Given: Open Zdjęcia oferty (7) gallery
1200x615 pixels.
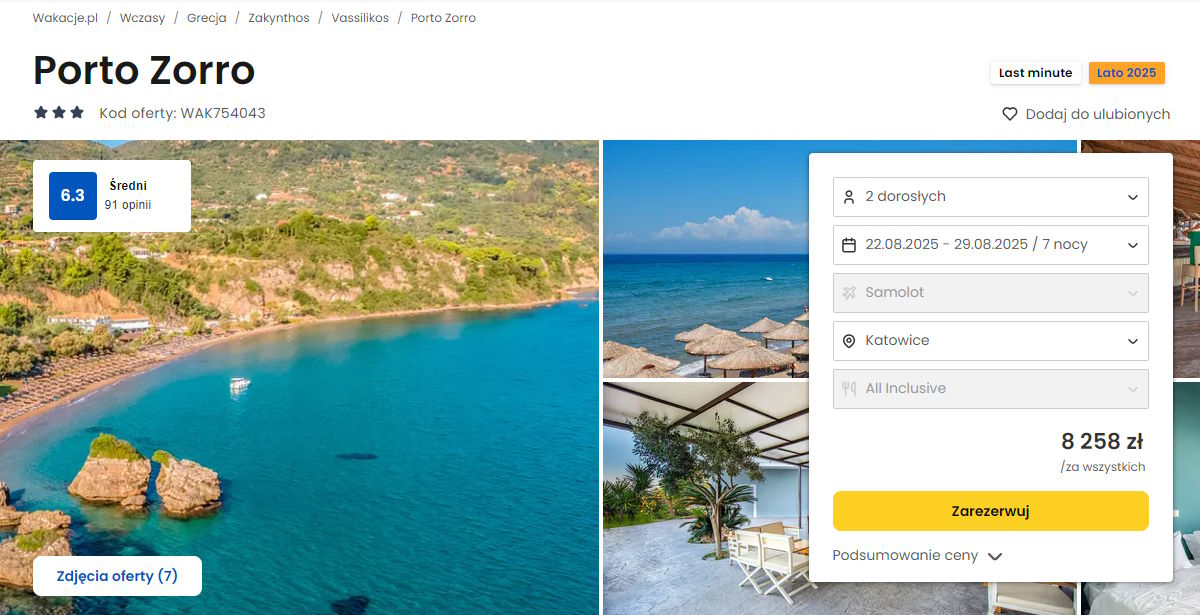Looking at the screenshot, I should coord(117,576).
